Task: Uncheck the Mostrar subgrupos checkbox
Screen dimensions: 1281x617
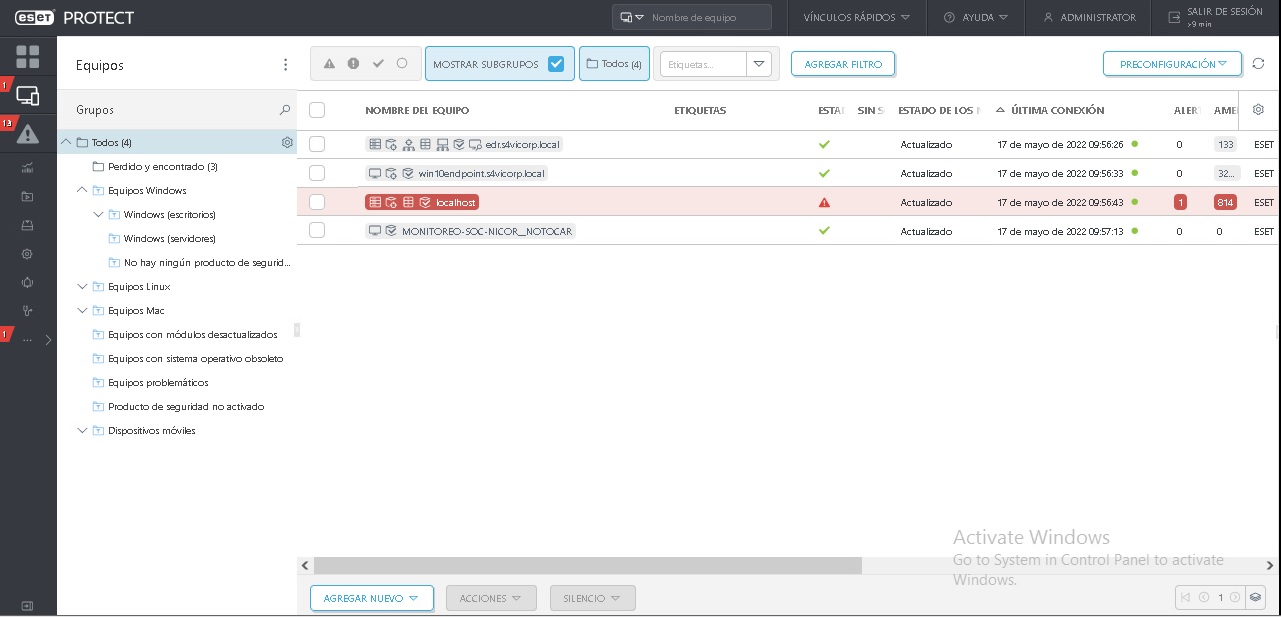Action: pos(556,63)
